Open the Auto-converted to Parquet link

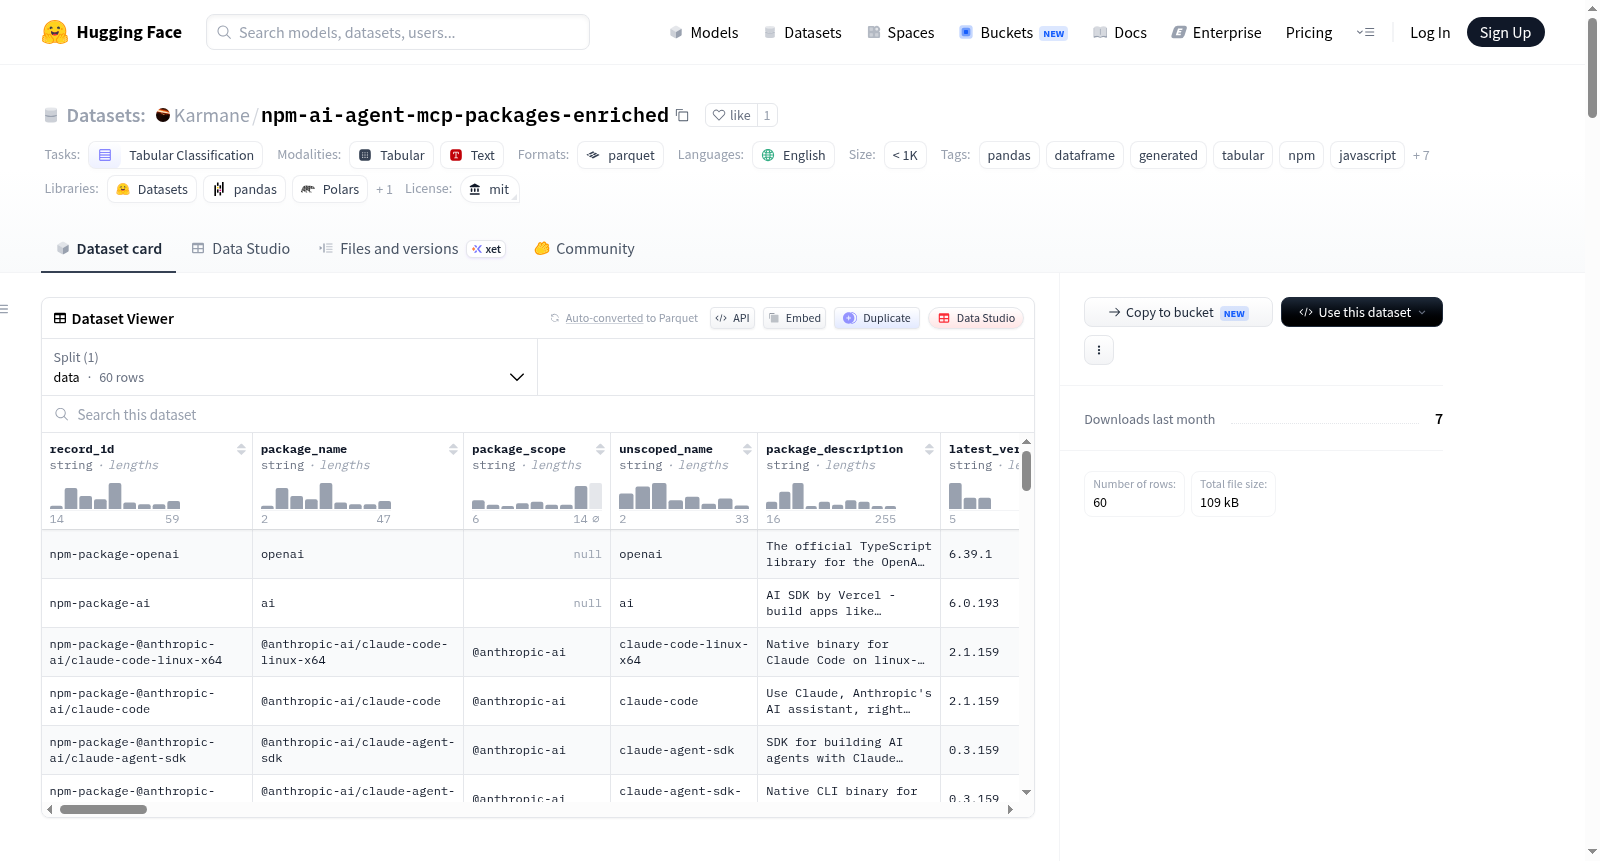click(x=631, y=318)
